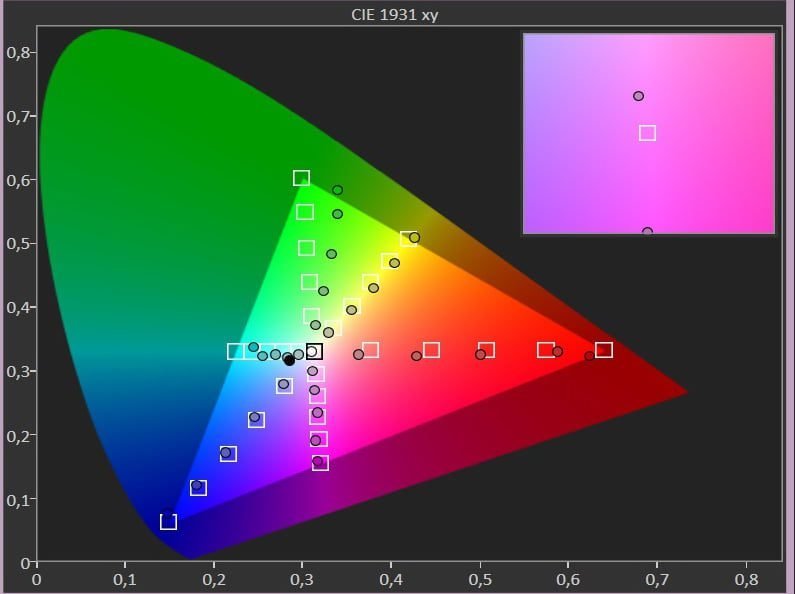795x594 pixels.
Task: Click the topmost measured green circle
Action: (x=338, y=190)
